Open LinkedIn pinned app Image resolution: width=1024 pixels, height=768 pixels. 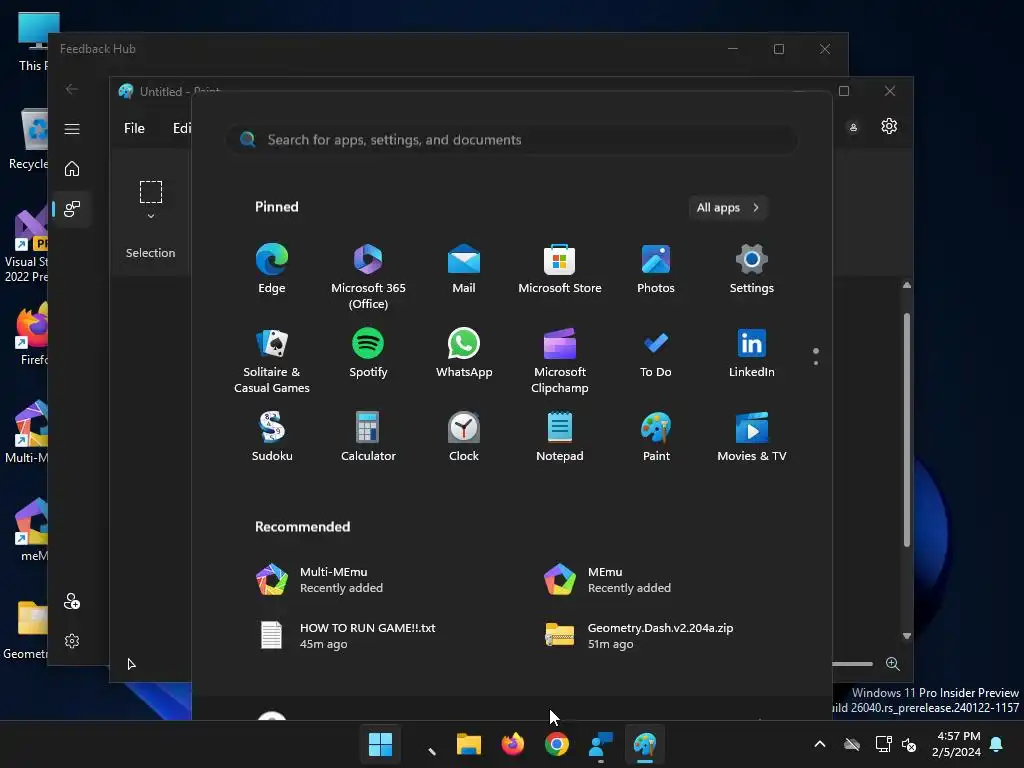pos(752,353)
